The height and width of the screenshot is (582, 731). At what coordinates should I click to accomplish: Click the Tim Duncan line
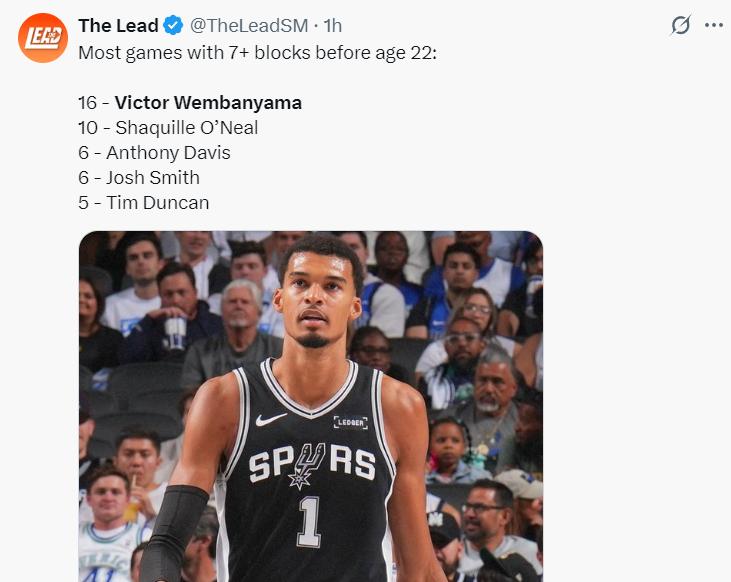click(144, 203)
